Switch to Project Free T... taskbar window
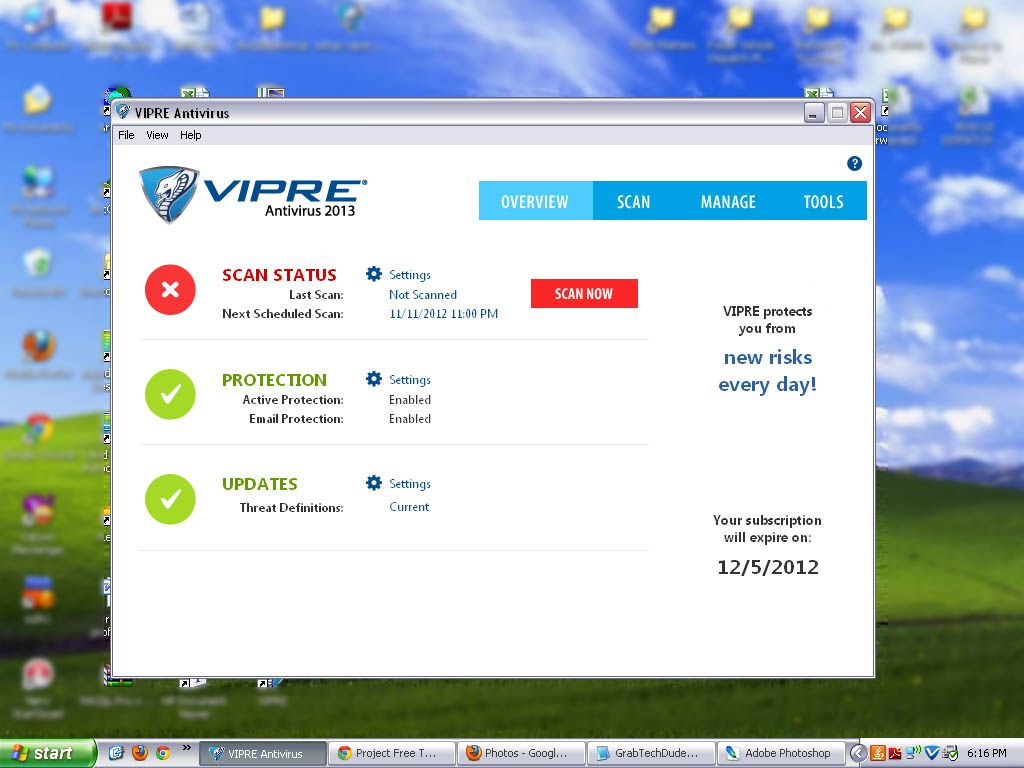The image size is (1024, 768). (x=391, y=754)
